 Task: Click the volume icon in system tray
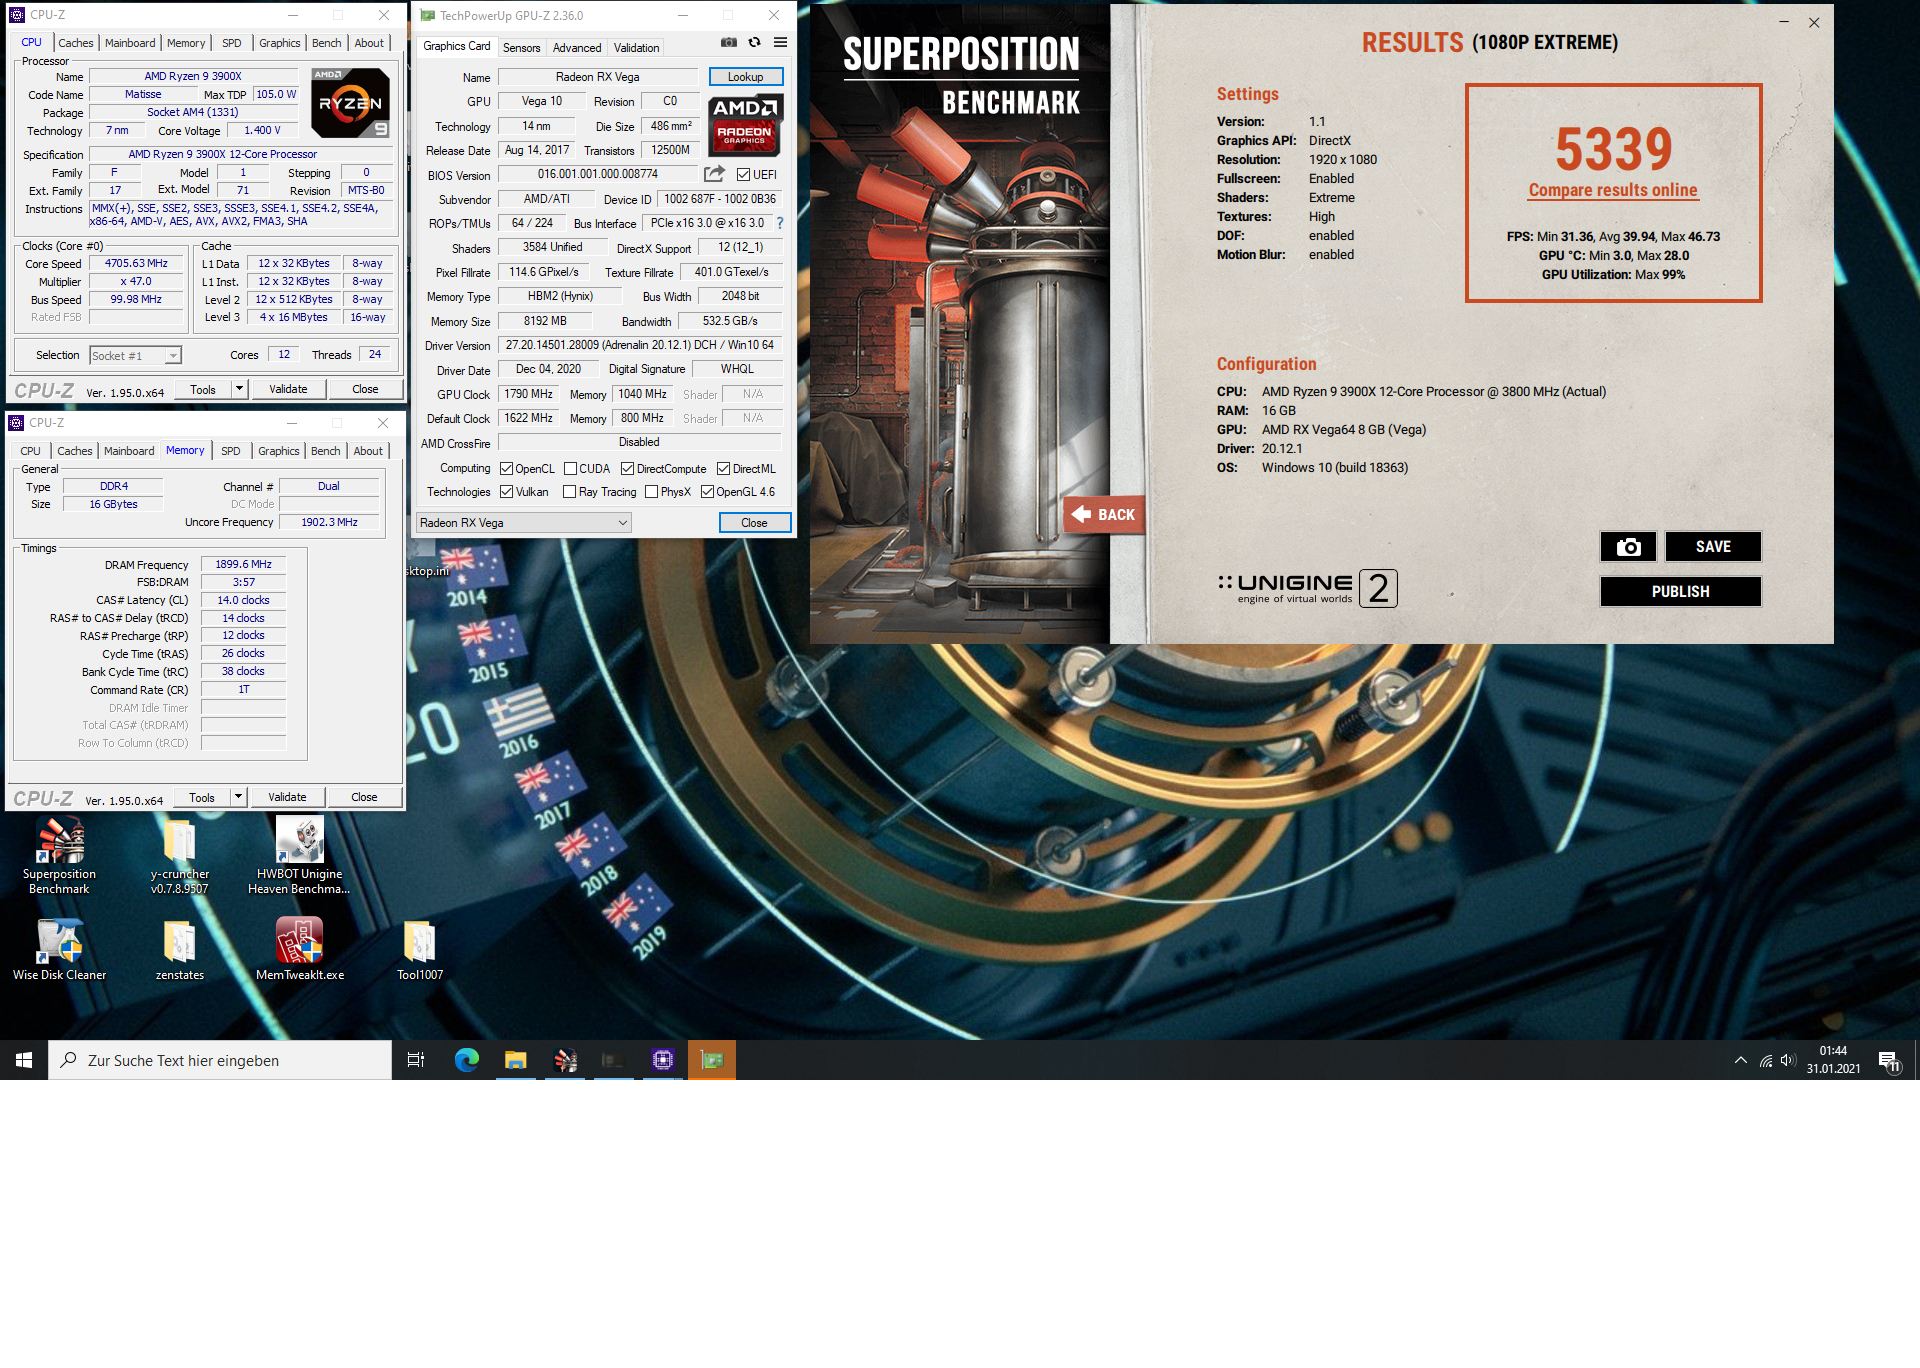1788,1060
